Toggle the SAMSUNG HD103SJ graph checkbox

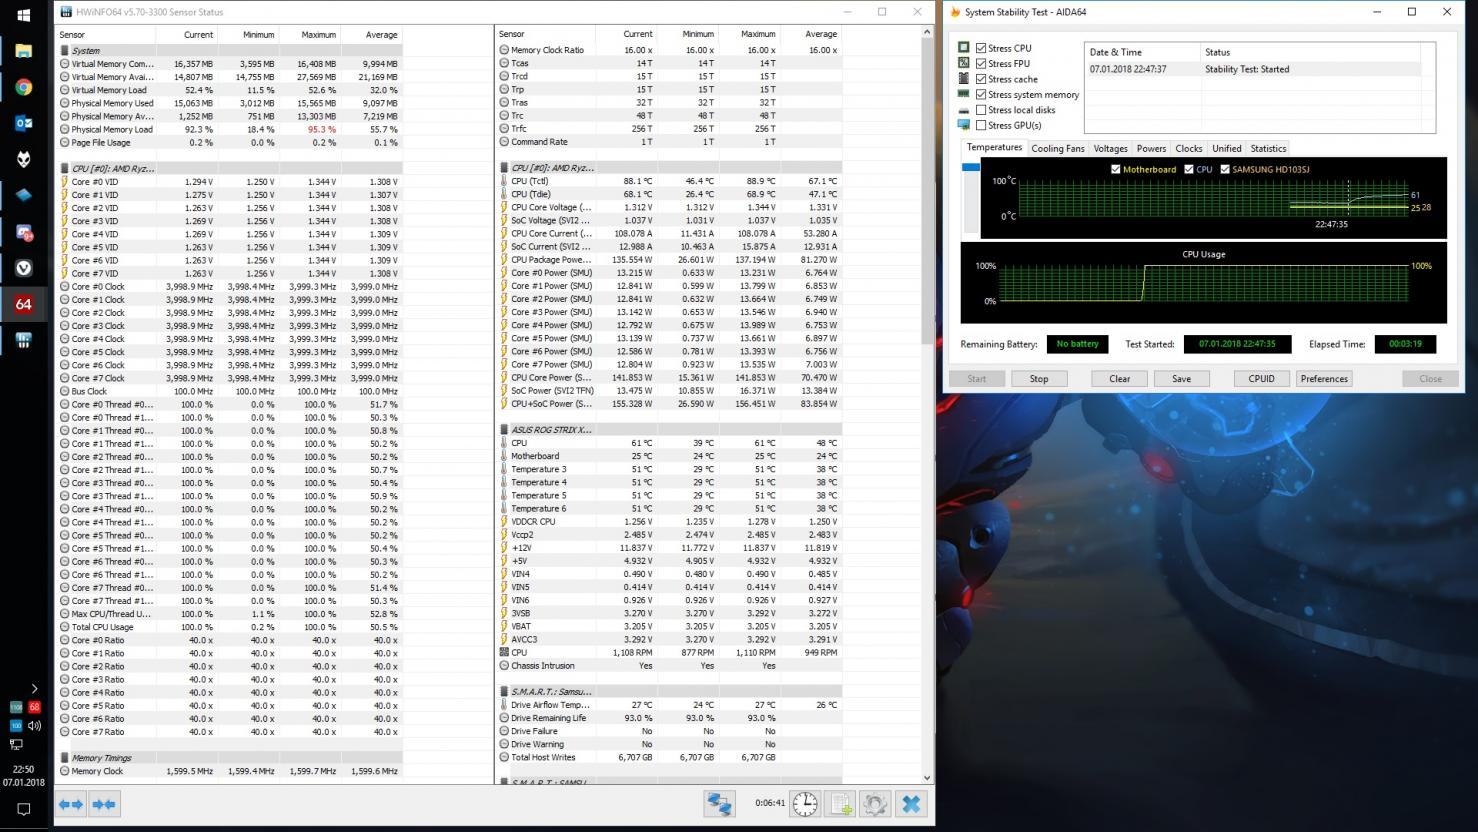click(x=1225, y=169)
